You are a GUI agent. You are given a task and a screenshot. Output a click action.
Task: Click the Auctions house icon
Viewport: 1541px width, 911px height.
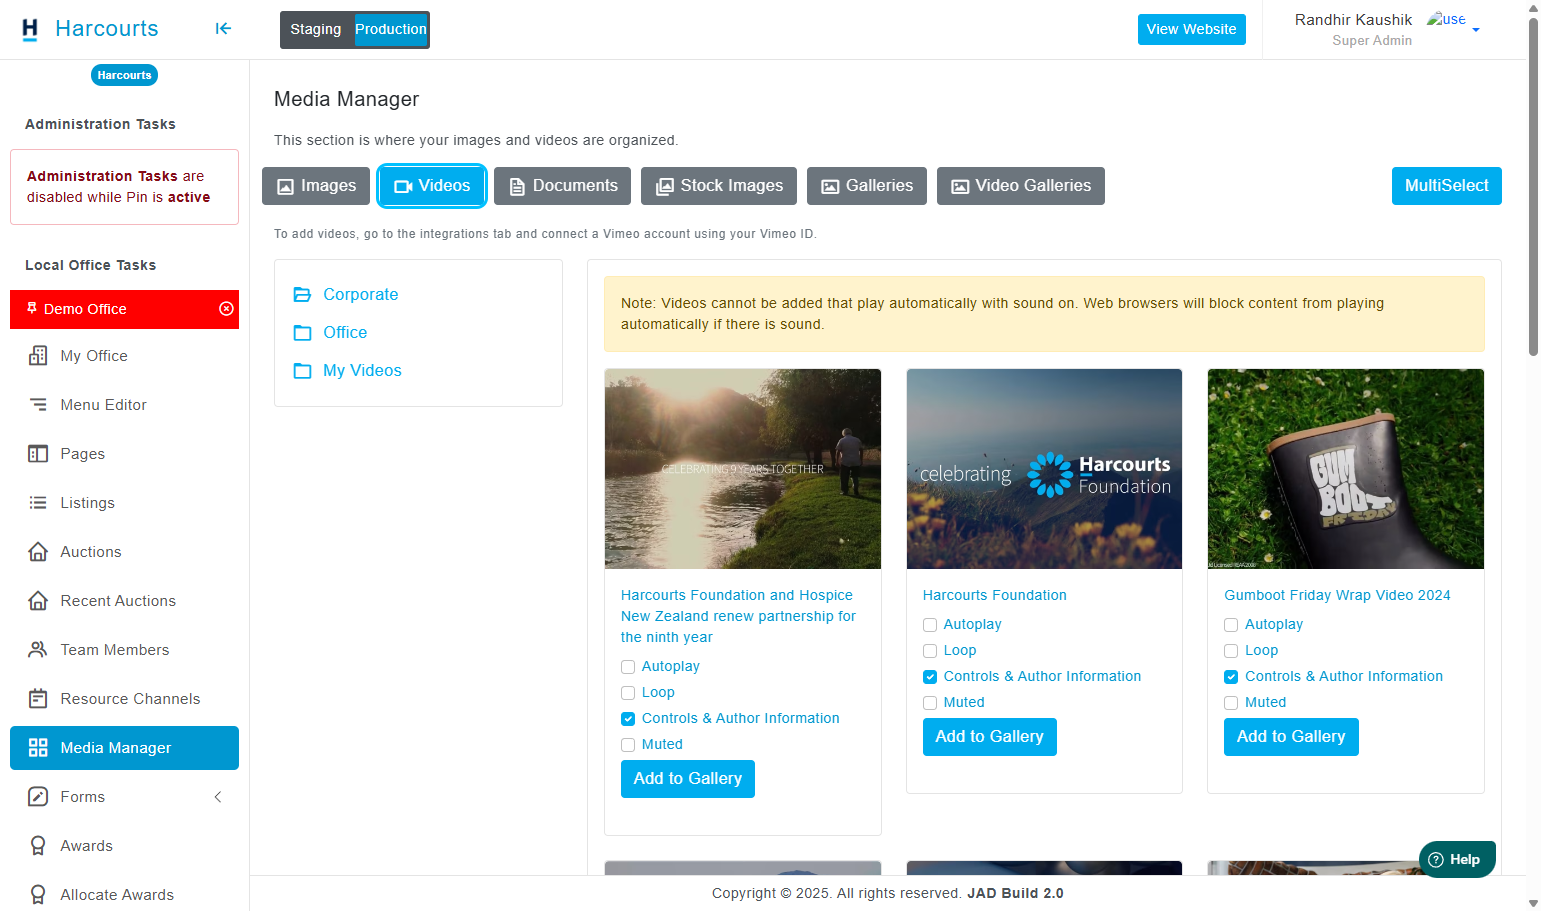pos(38,552)
